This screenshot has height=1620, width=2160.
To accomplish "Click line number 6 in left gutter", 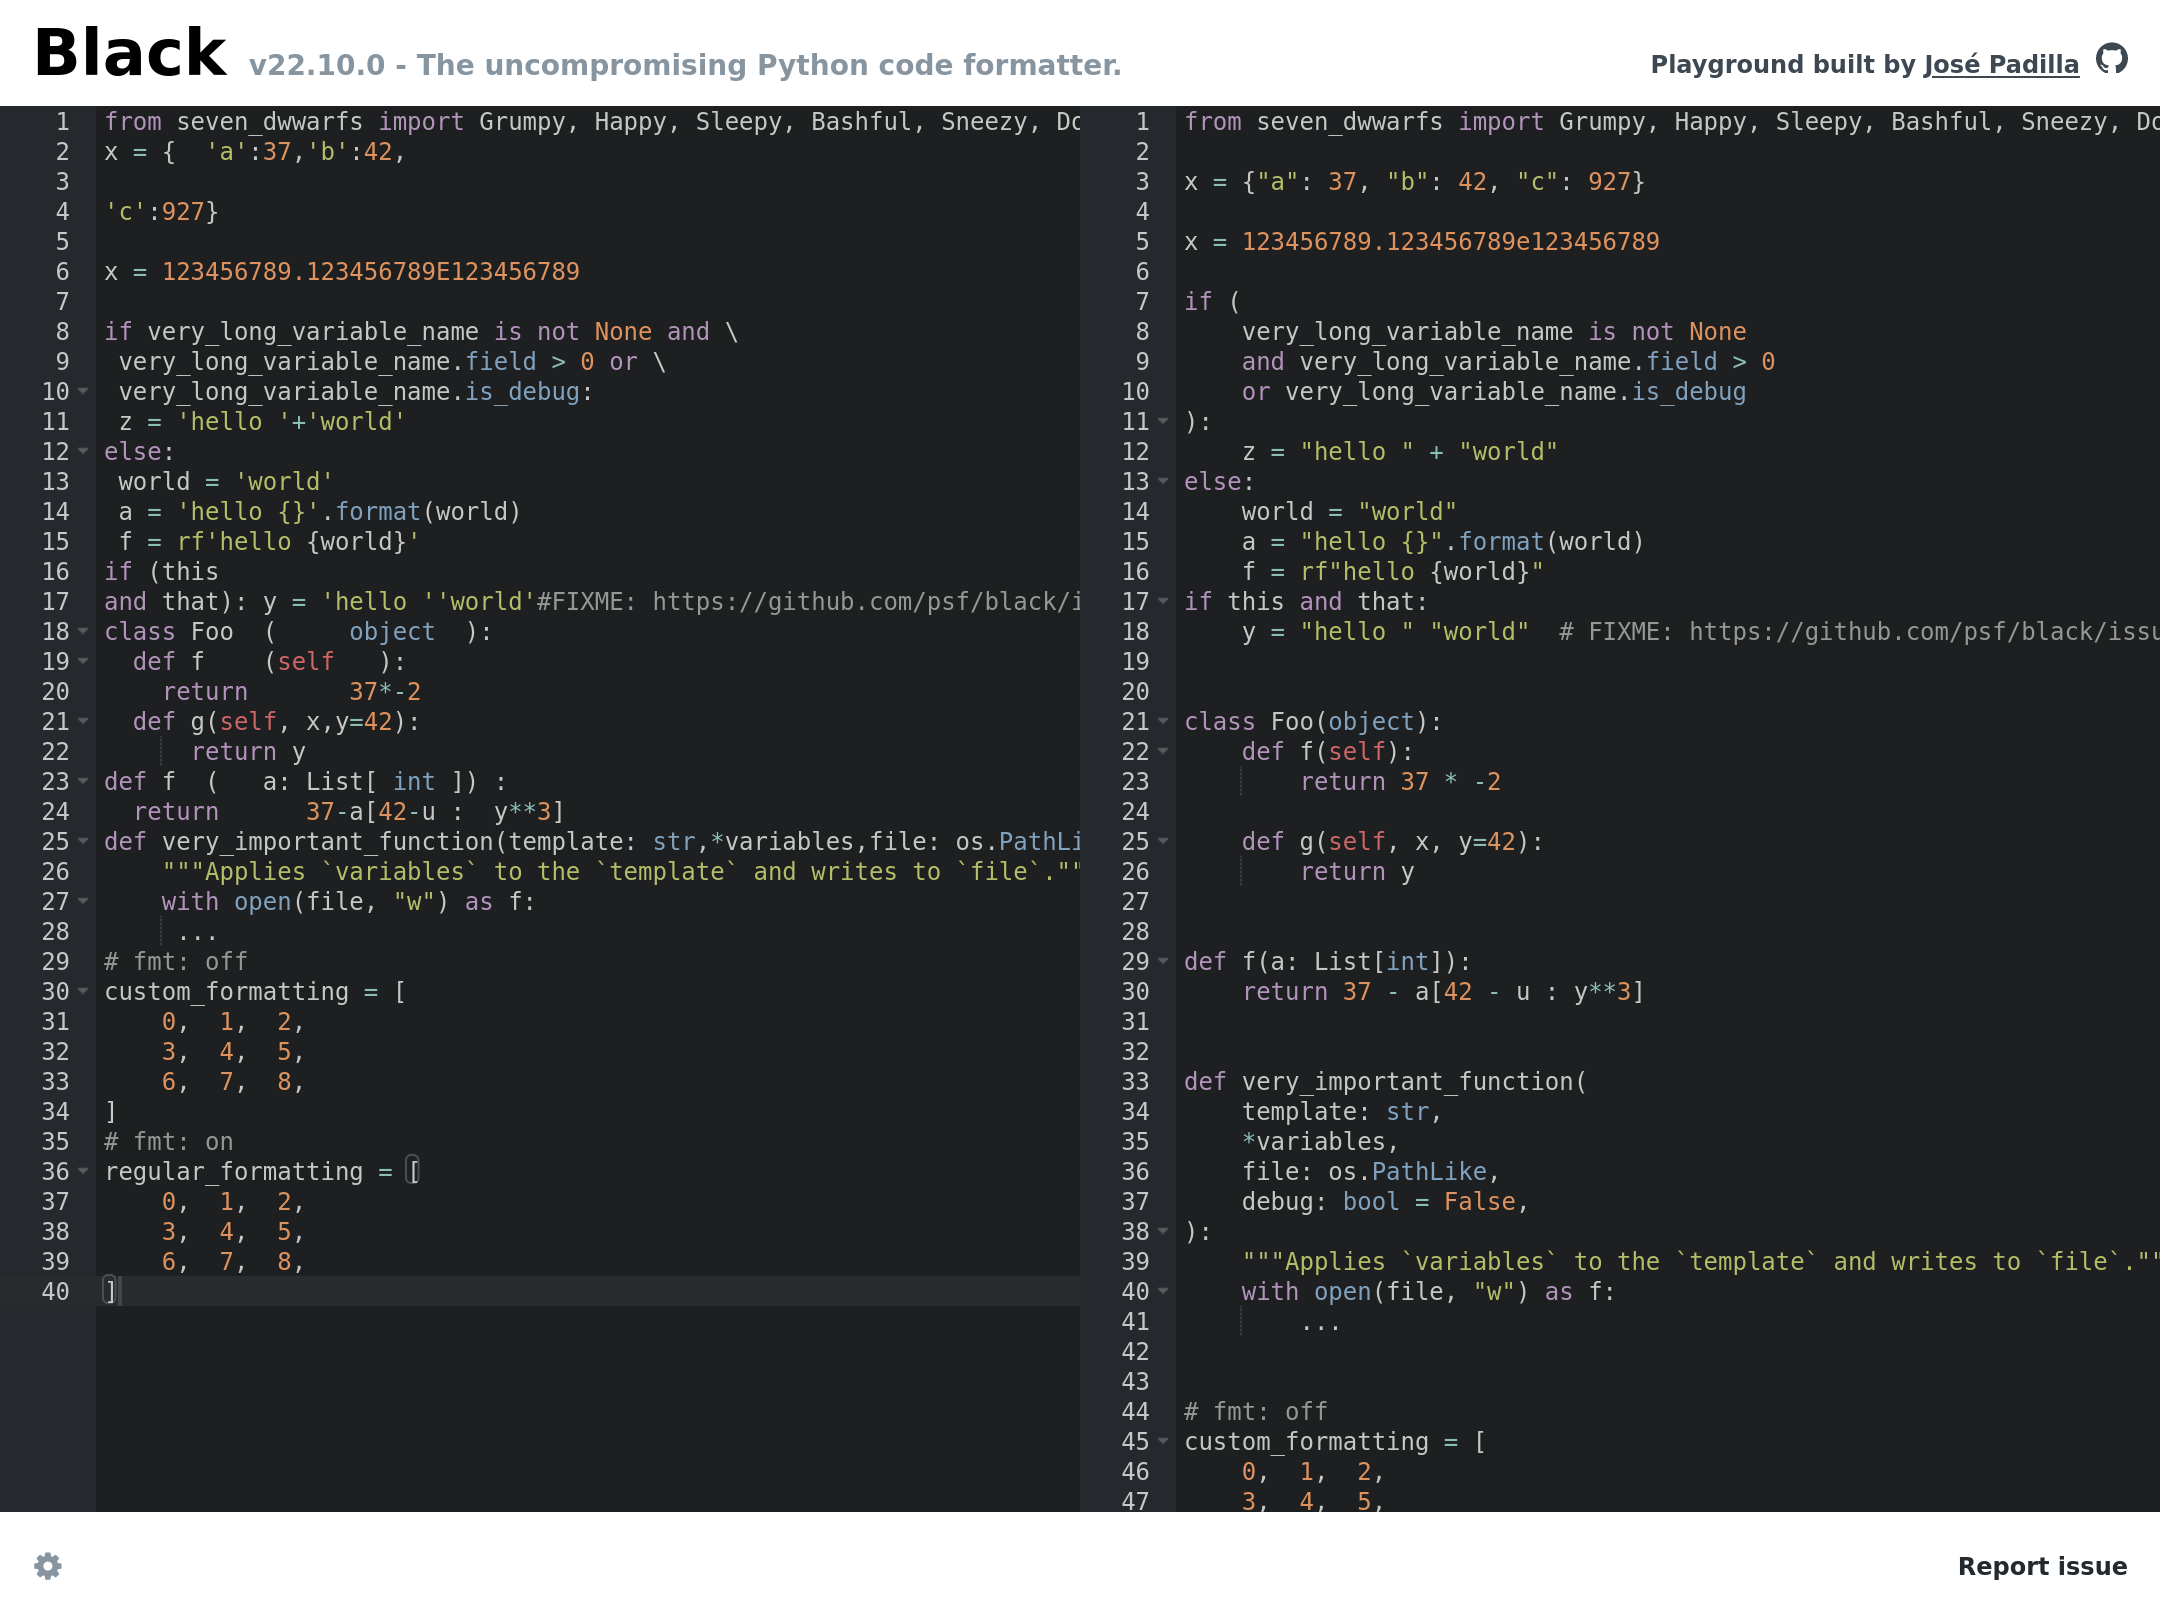I will [62, 272].
